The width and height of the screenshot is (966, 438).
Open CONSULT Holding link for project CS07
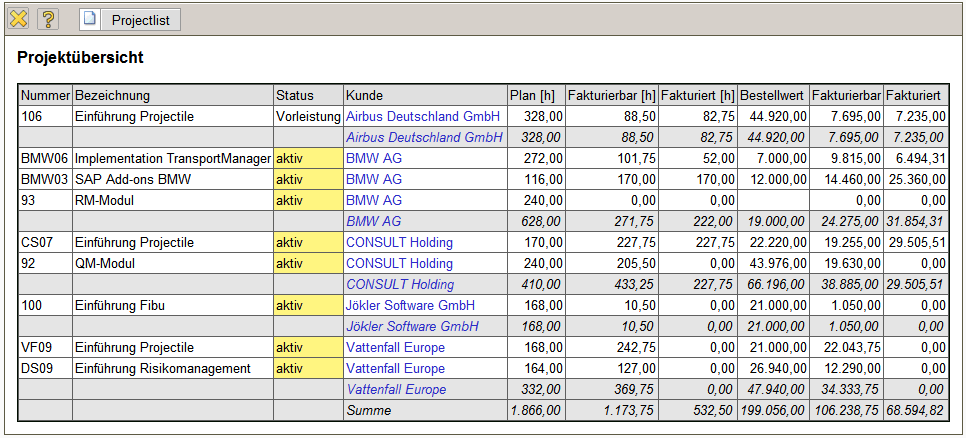click(399, 242)
